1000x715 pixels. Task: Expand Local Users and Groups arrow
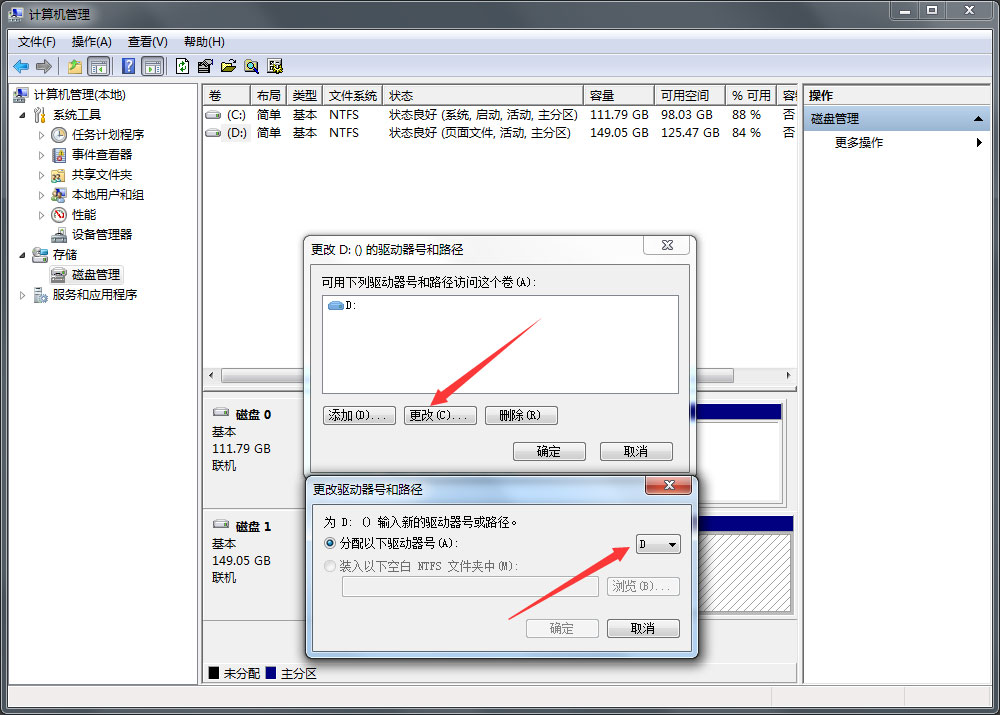pos(41,195)
